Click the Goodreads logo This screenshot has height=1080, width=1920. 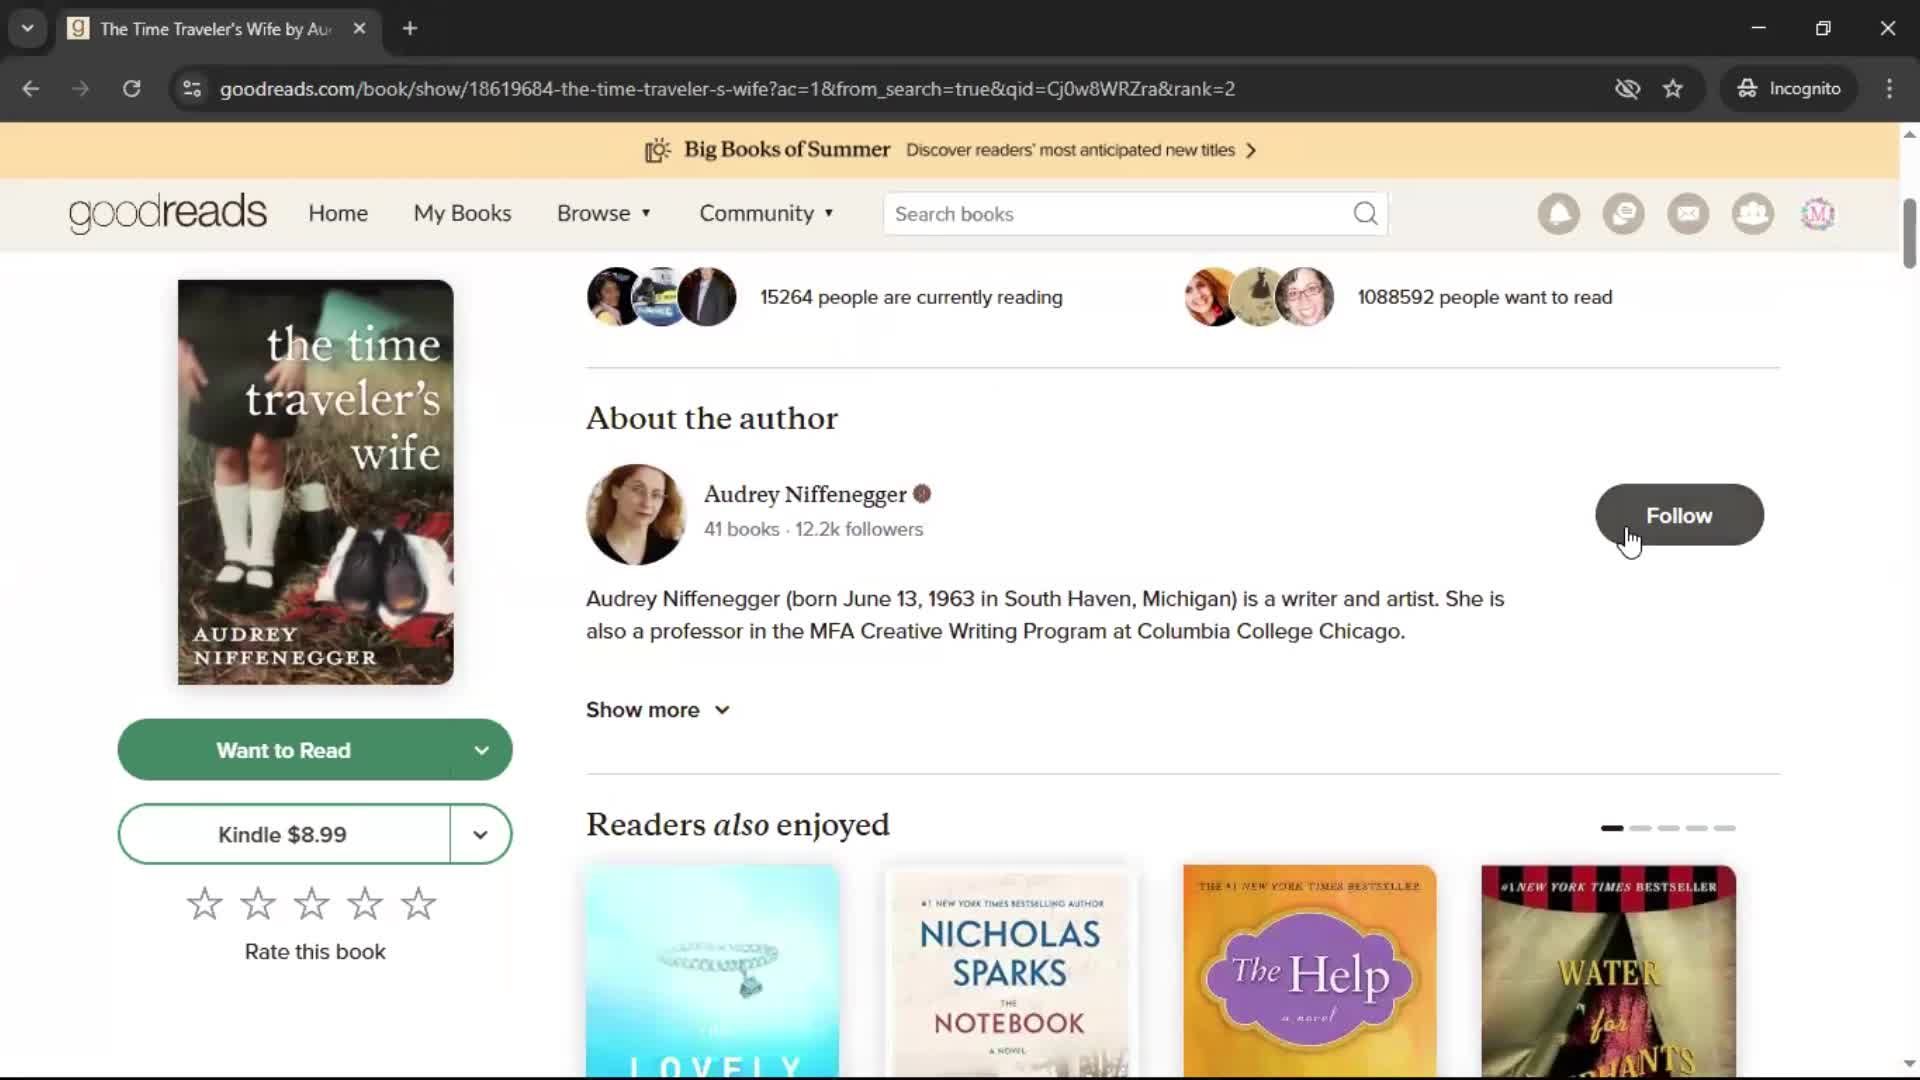pyautogui.click(x=168, y=213)
